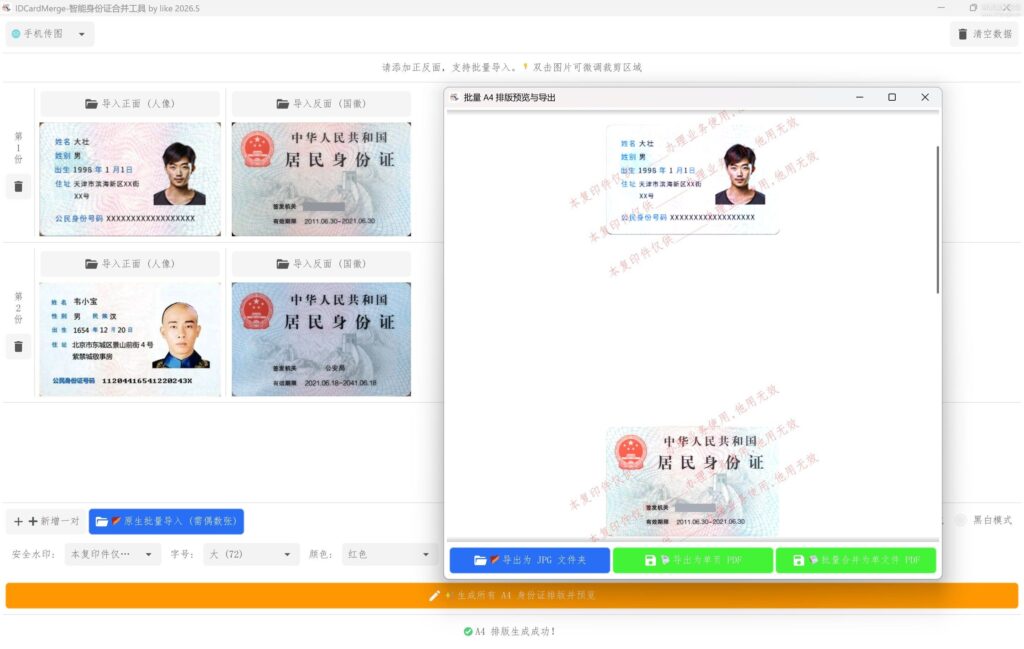Delete 第1份 with its trash icon

18,187
